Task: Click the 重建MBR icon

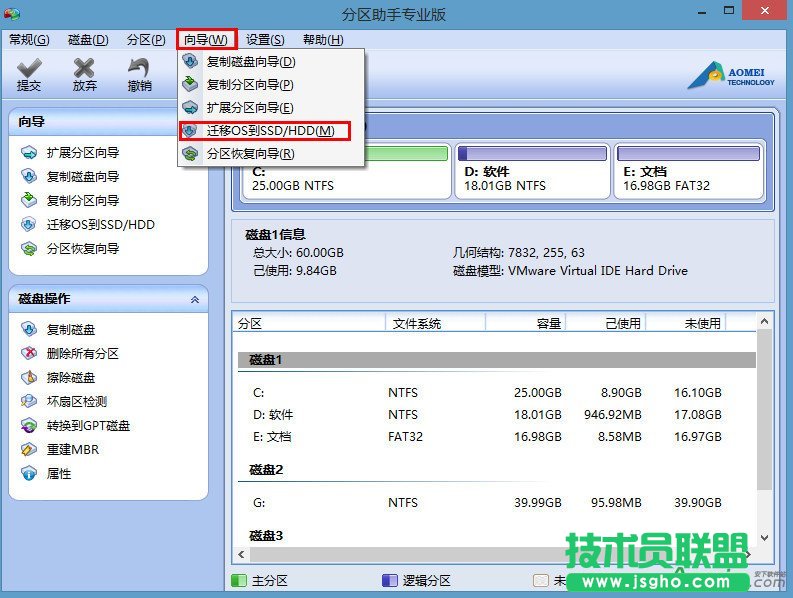Action: (29, 449)
